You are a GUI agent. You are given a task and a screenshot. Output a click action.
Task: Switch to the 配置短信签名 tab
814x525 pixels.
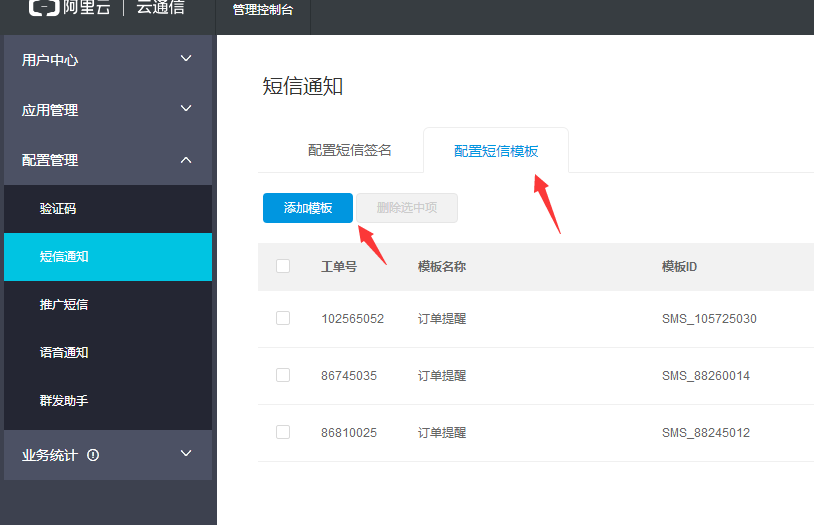tap(350, 150)
